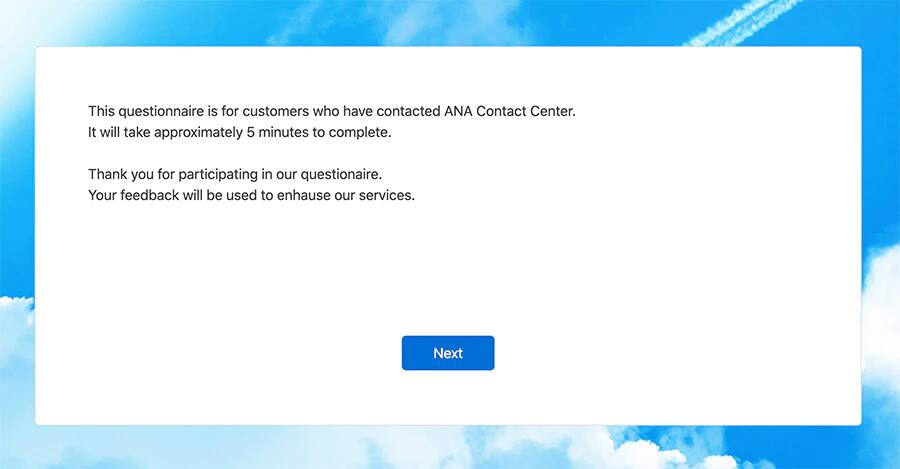Image resolution: width=900 pixels, height=469 pixels.
Task: Click the words 'ANA Contact Center'
Action: click(510, 111)
